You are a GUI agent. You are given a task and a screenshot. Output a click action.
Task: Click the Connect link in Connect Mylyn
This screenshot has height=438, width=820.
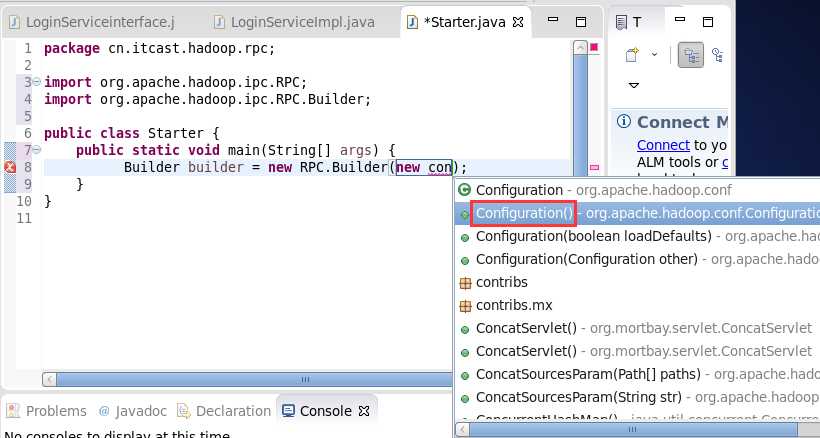coord(663,145)
